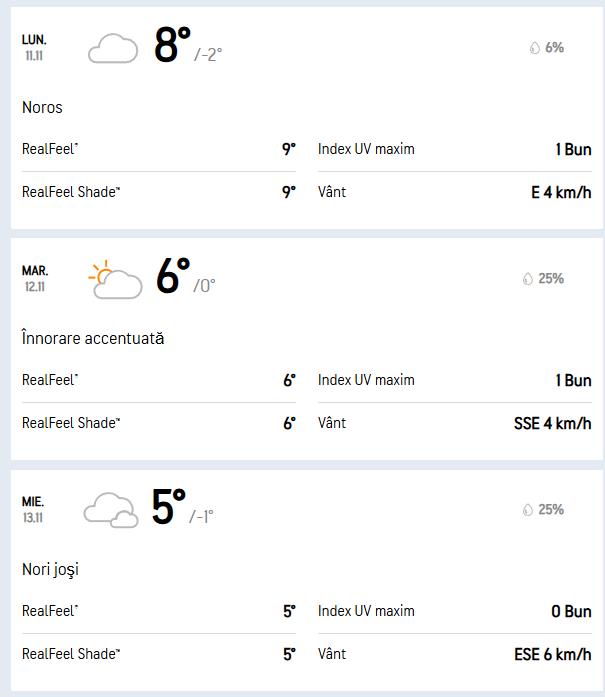Click the E 4 km/h wind value

(561, 192)
